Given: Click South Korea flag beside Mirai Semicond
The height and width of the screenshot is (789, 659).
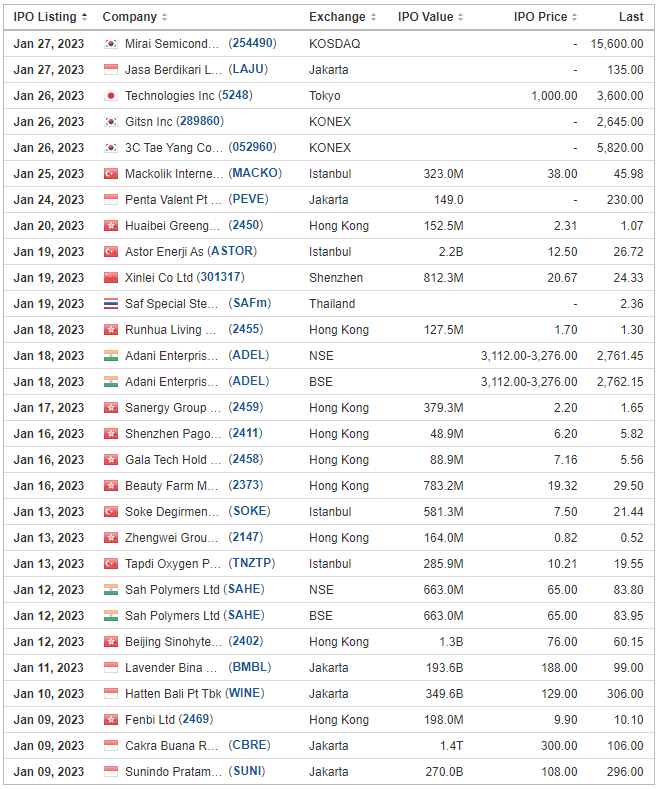Looking at the screenshot, I should [111, 44].
